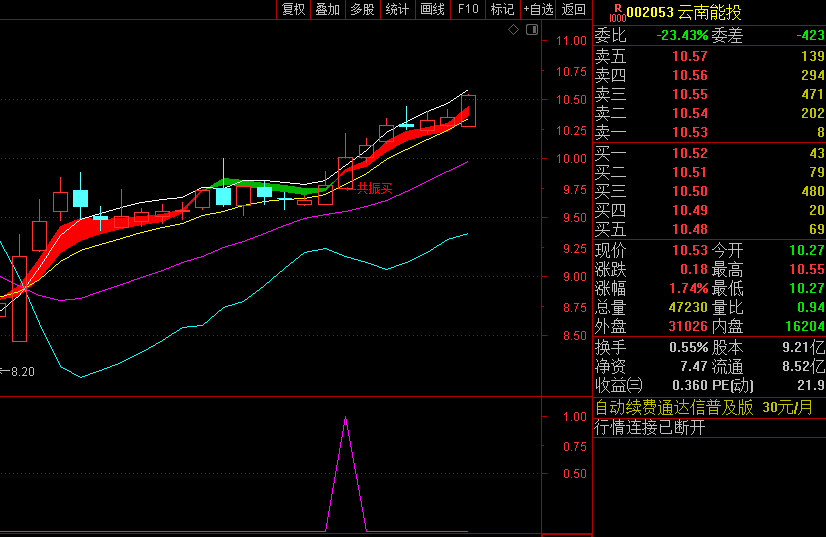This screenshot has height=537, width=826.
Task: Click 卖一 price 10.53
Action: 690,132
